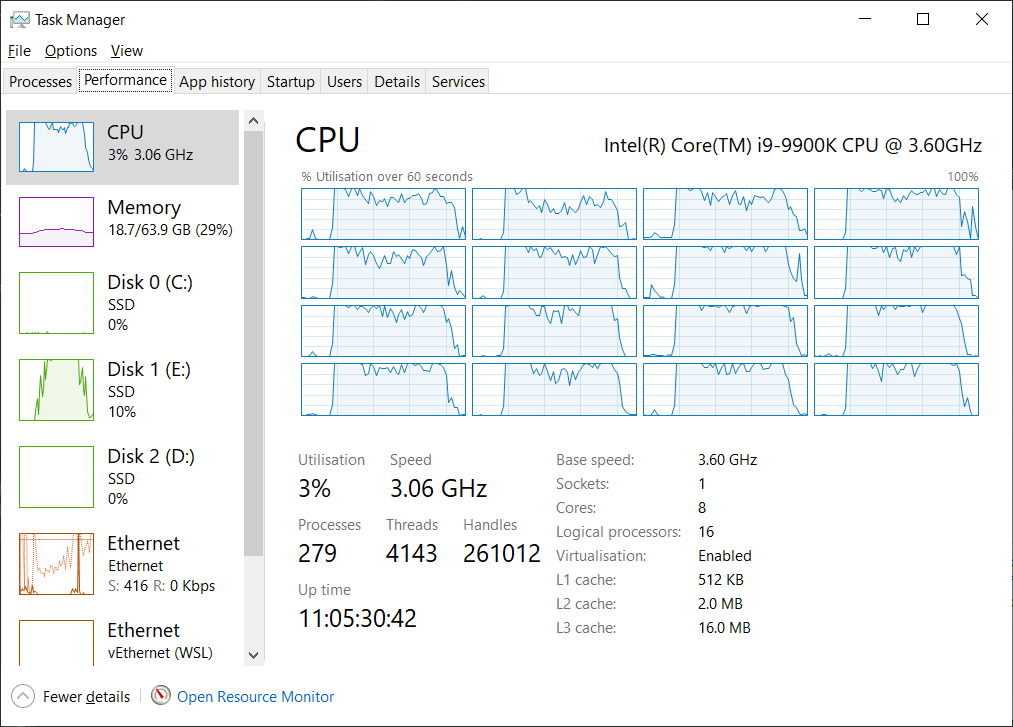This screenshot has height=727, width=1013.
Task: Switch to the Processes tab
Action: click(40, 81)
